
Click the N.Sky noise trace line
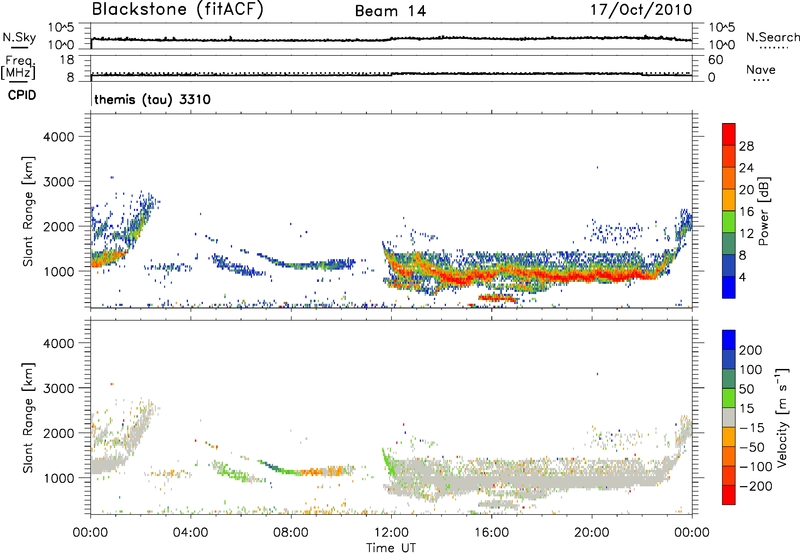(391, 39)
